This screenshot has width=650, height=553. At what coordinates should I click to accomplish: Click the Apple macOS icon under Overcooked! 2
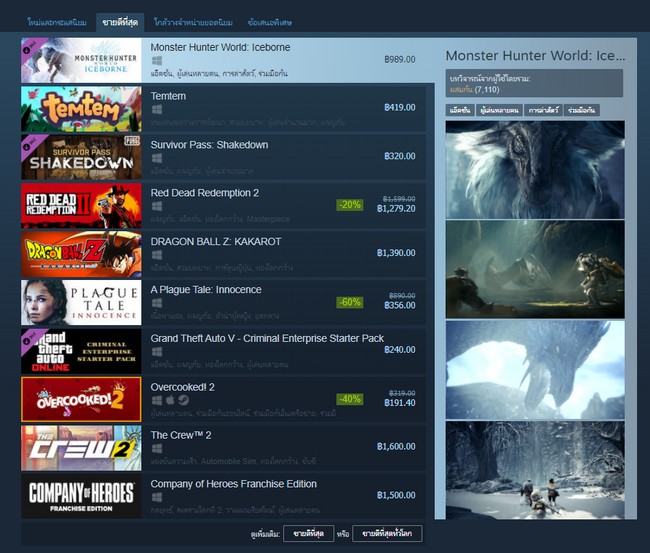click(x=170, y=400)
